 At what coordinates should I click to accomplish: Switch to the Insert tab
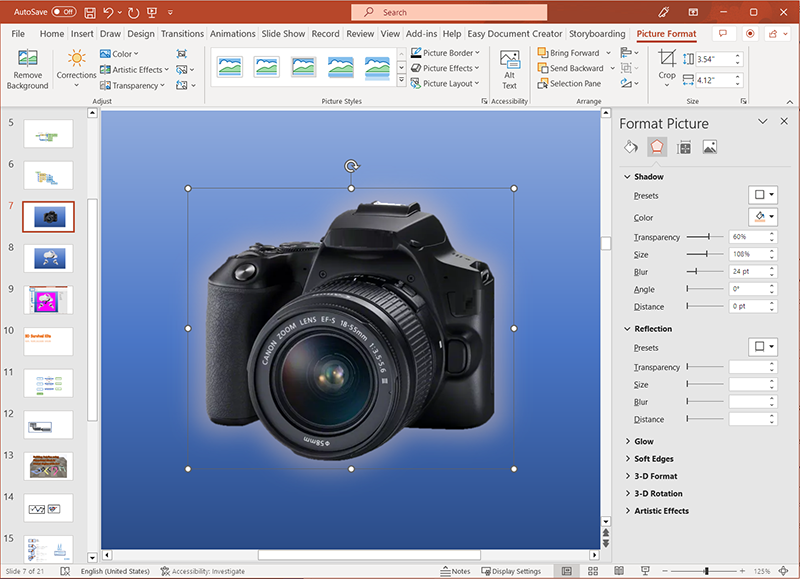click(82, 34)
